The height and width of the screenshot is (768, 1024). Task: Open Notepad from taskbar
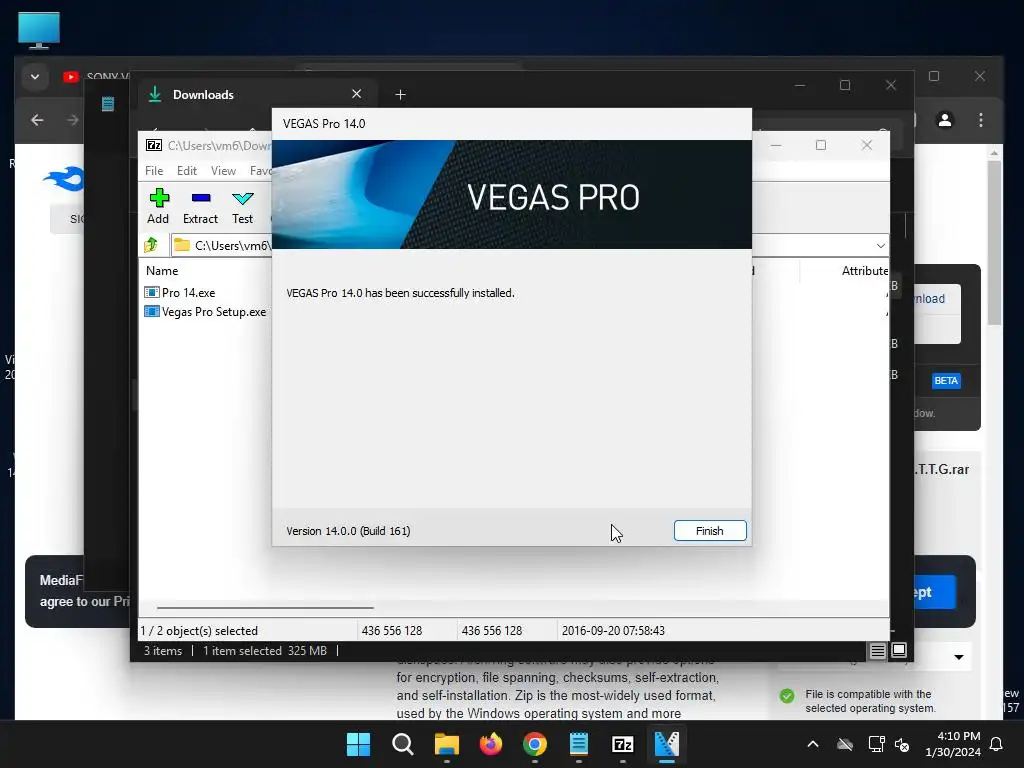pos(579,744)
